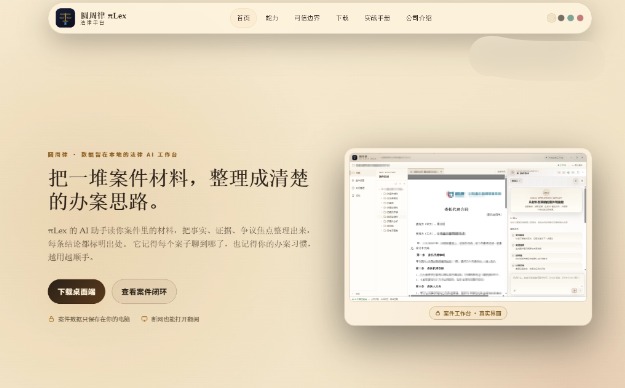625x388 pixels.
Task: Click the πLex scales logo icon
Action: tap(65, 18)
